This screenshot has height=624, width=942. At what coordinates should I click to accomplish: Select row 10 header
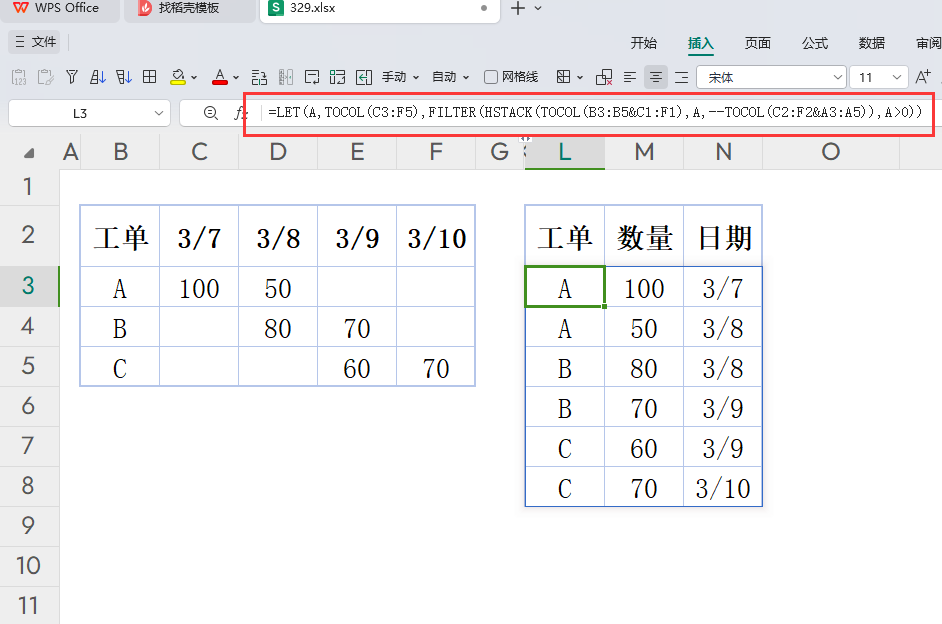coord(28,566)
